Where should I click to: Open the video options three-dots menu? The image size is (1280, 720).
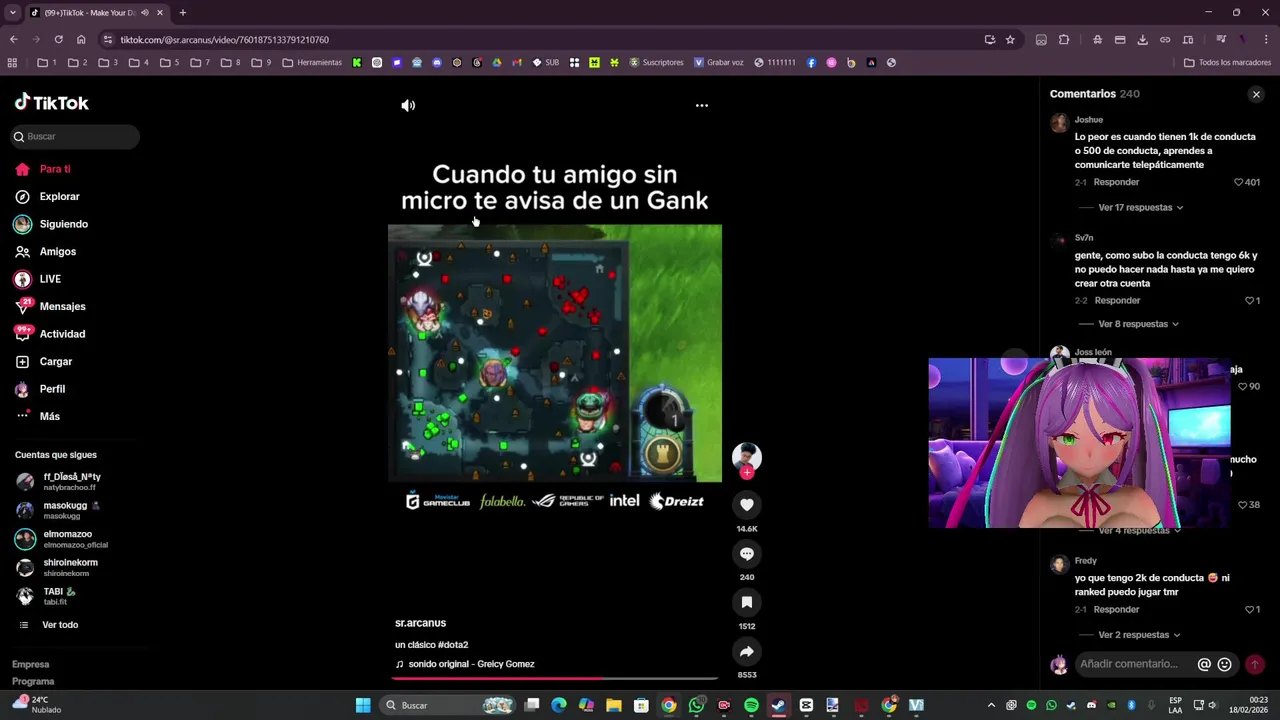click(x=702, y=105)
